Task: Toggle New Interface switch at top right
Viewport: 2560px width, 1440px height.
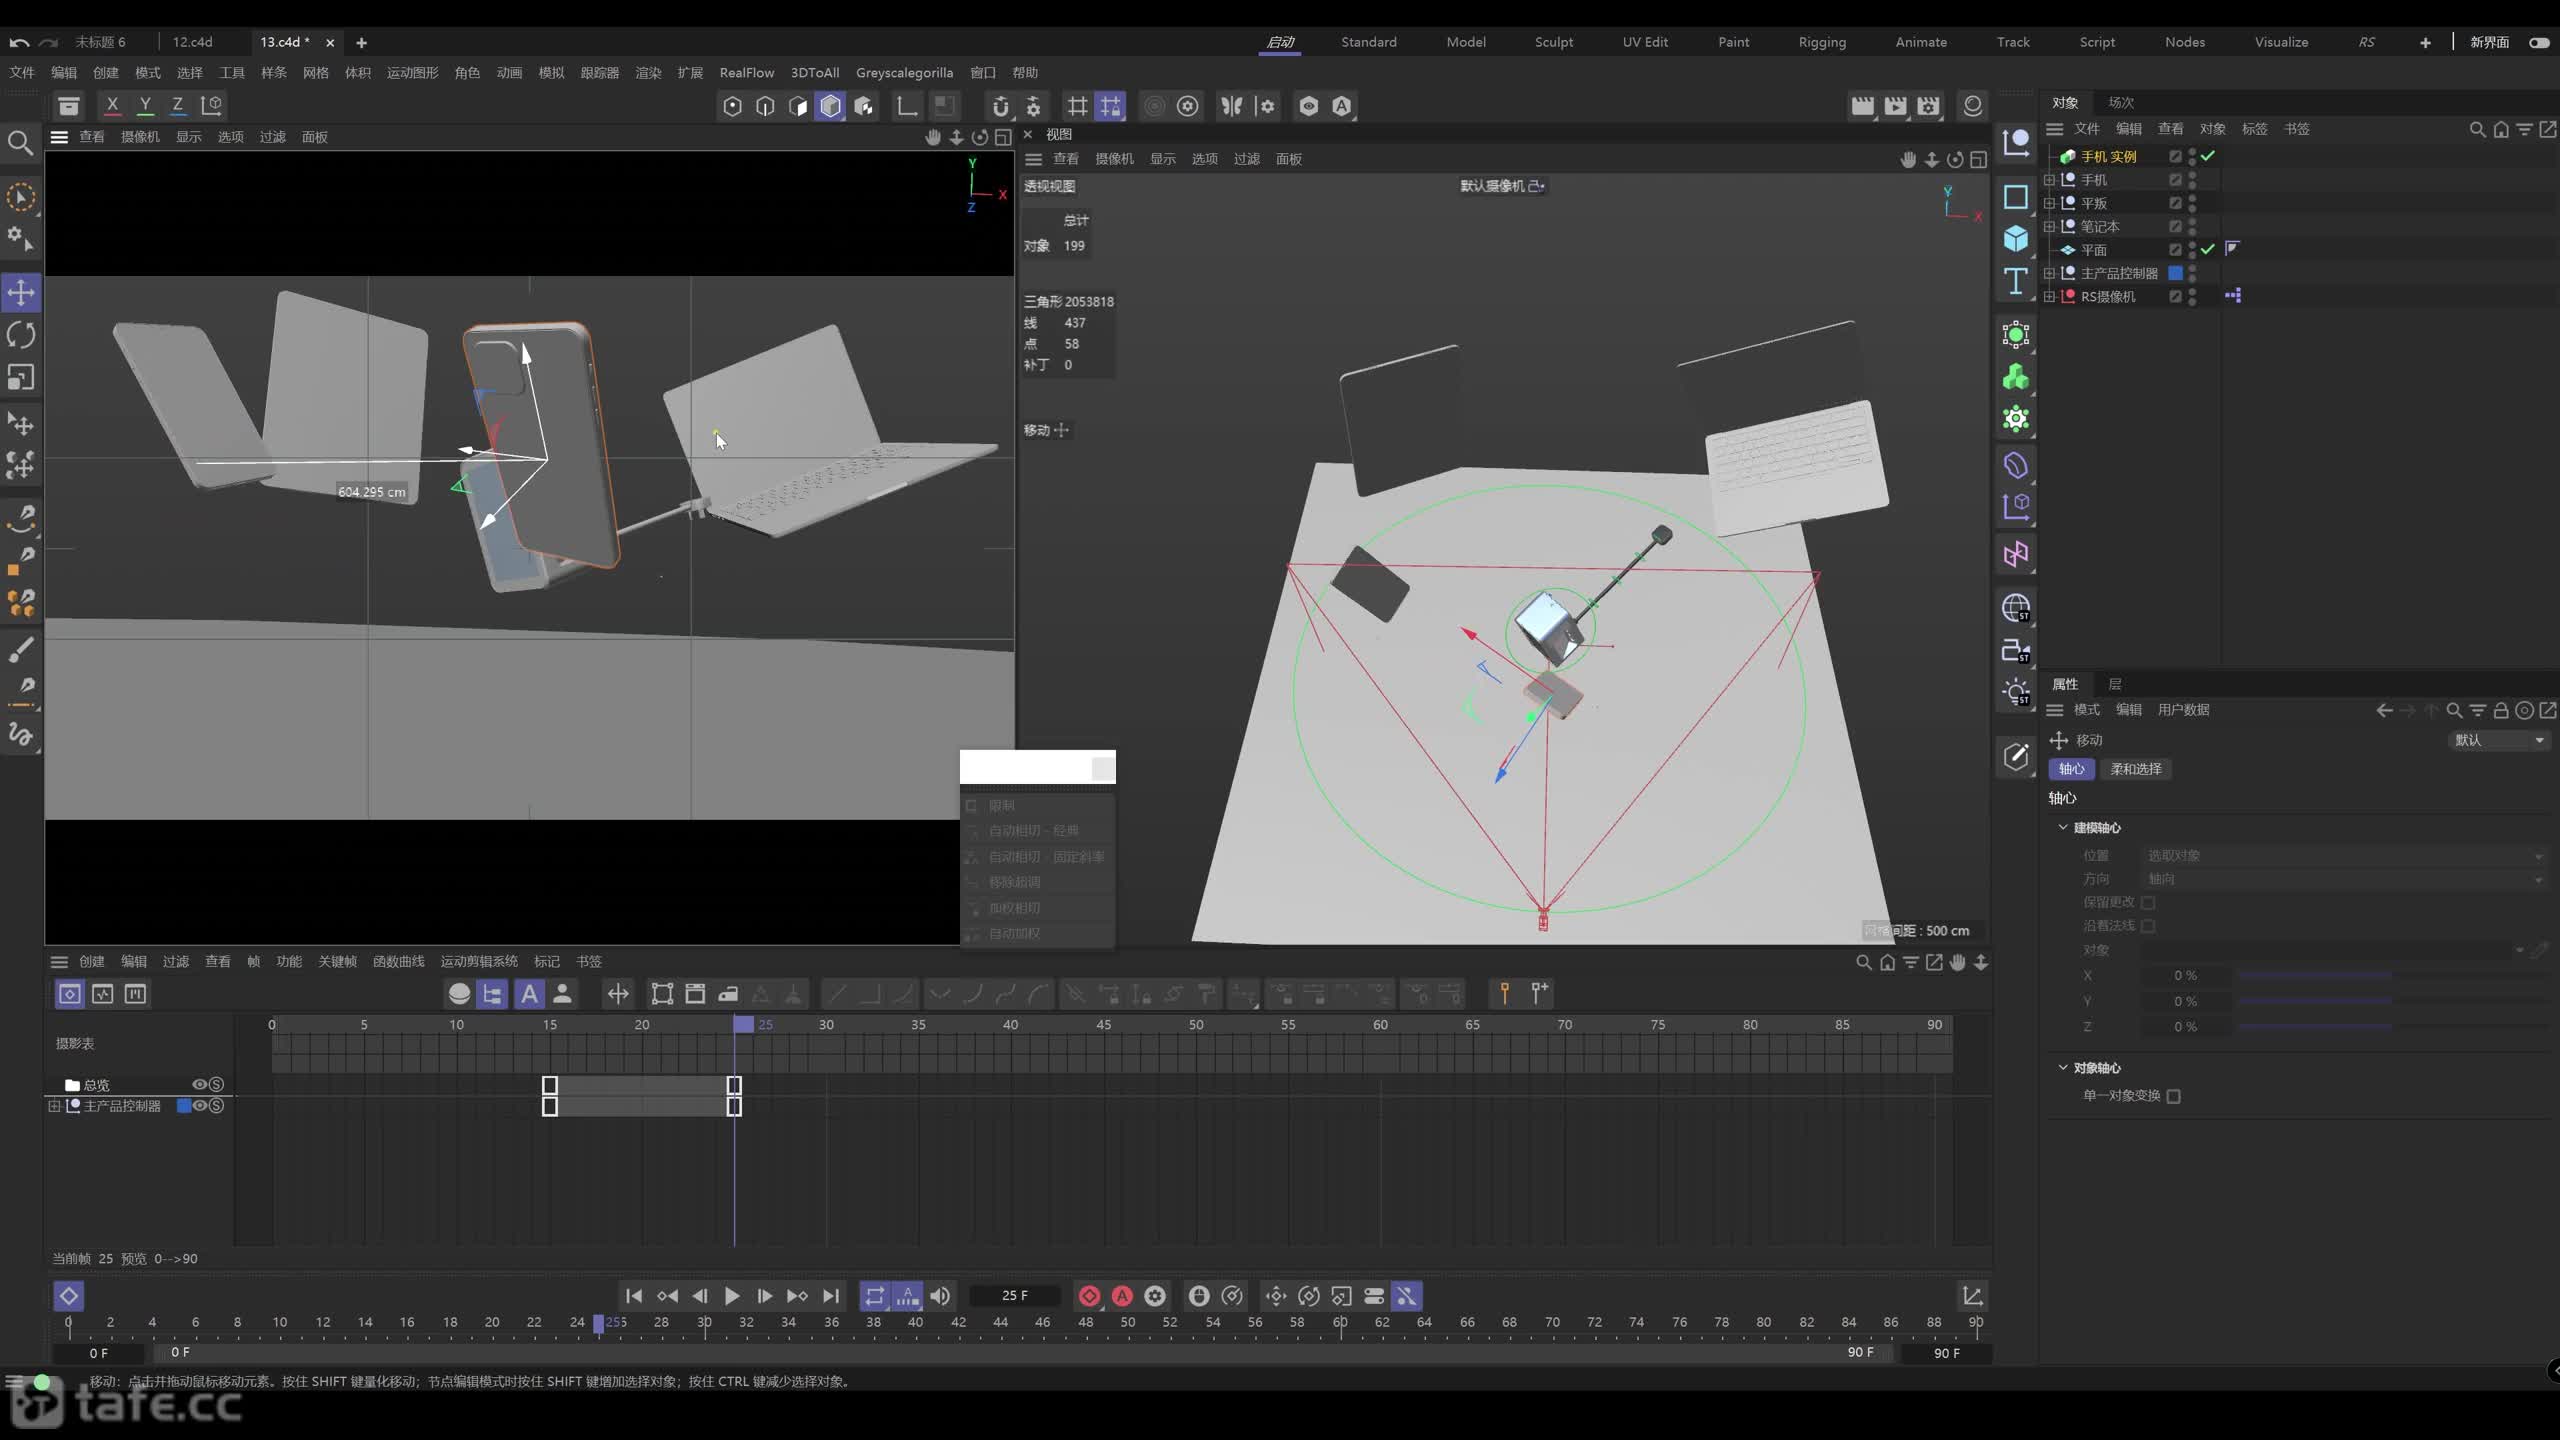Action: coord(2539,42)
